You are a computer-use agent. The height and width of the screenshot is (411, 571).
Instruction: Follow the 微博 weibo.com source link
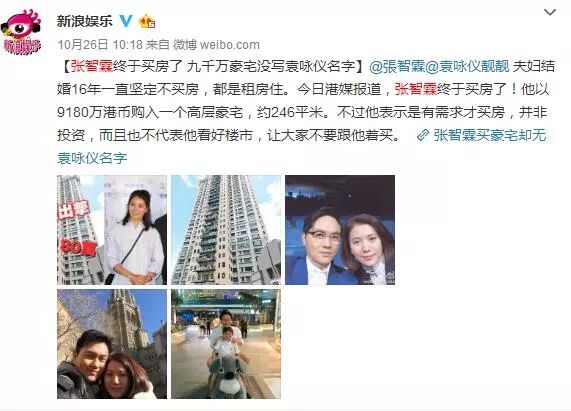[216, 45]
